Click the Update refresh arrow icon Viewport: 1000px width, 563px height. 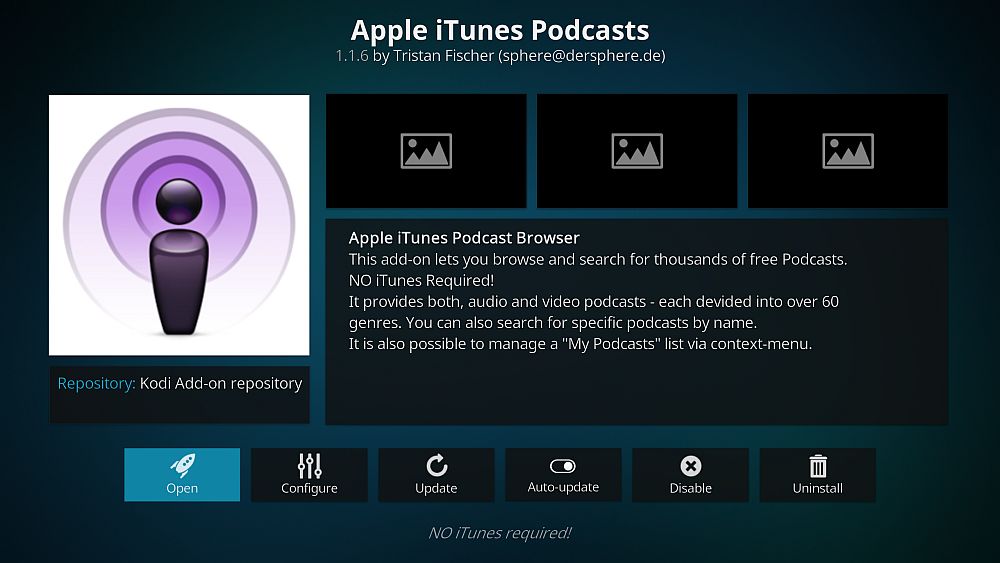(x=436, y=465)
